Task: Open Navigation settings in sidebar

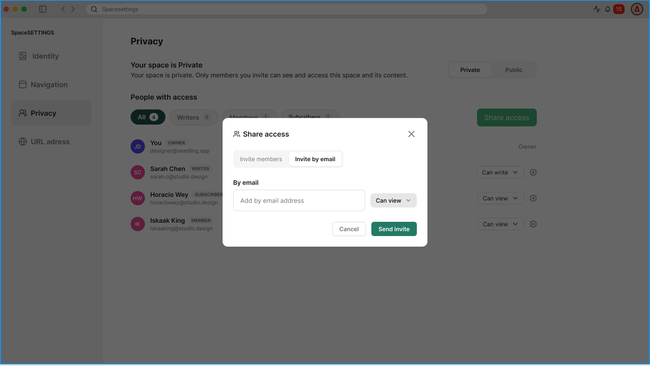Action: pos(51,85)
